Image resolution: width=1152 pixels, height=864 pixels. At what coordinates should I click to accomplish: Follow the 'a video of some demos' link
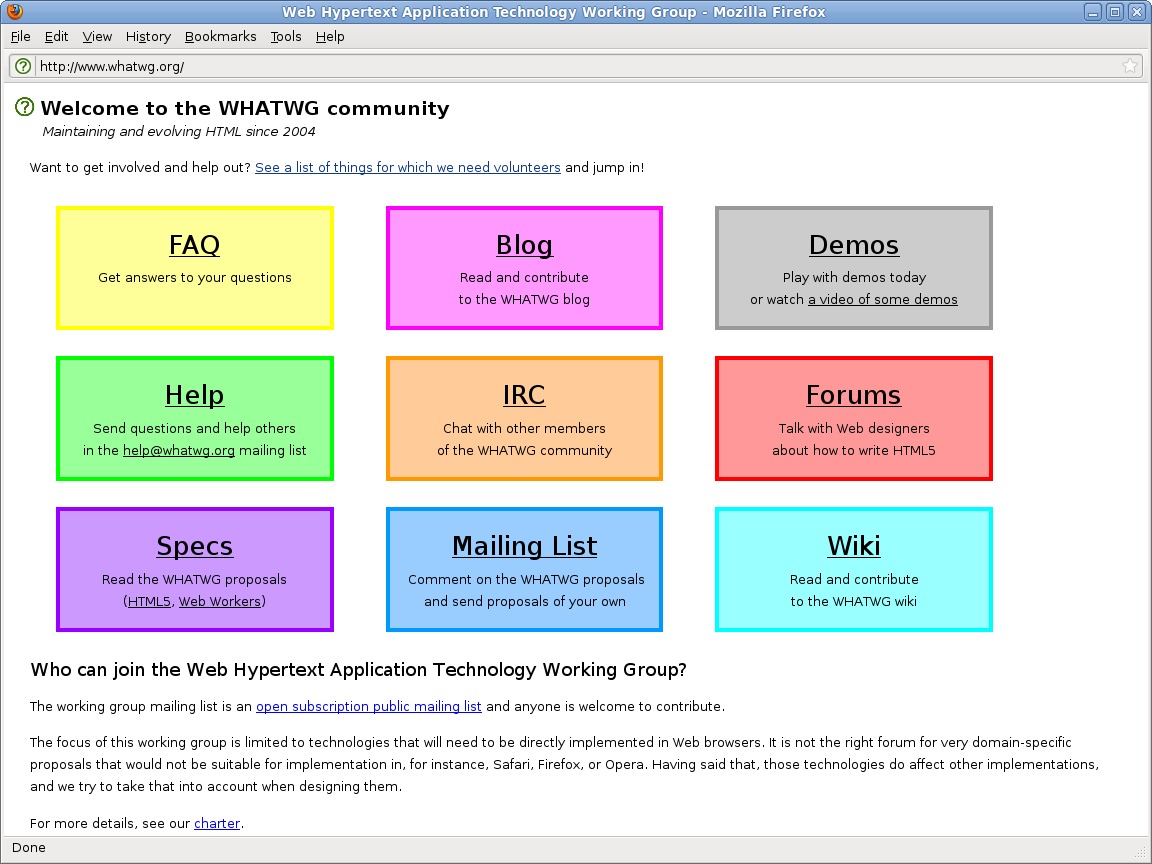(x=882, y=299)
